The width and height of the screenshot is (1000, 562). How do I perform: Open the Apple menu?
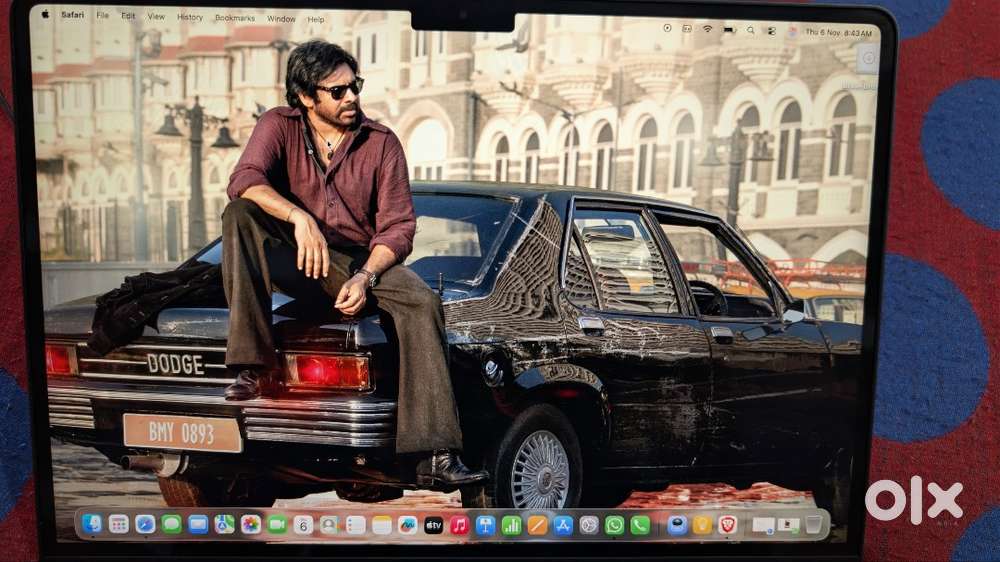click(45, 14)
